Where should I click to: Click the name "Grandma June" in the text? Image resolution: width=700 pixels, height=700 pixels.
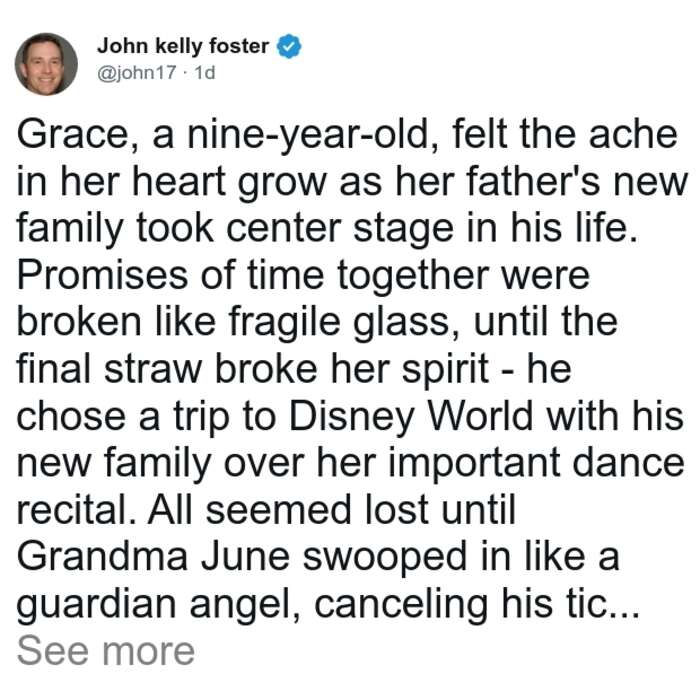click(x=154, y=557)
